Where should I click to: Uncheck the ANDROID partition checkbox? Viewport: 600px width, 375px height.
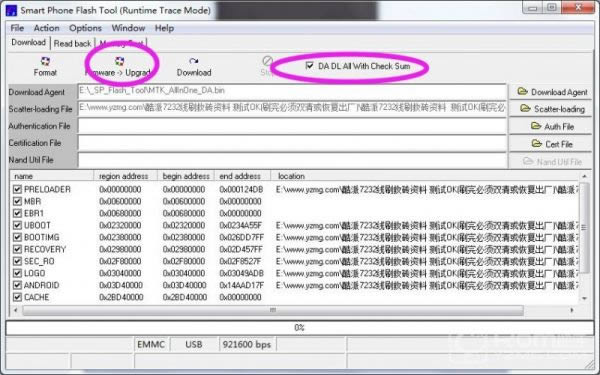coord(17,285)
